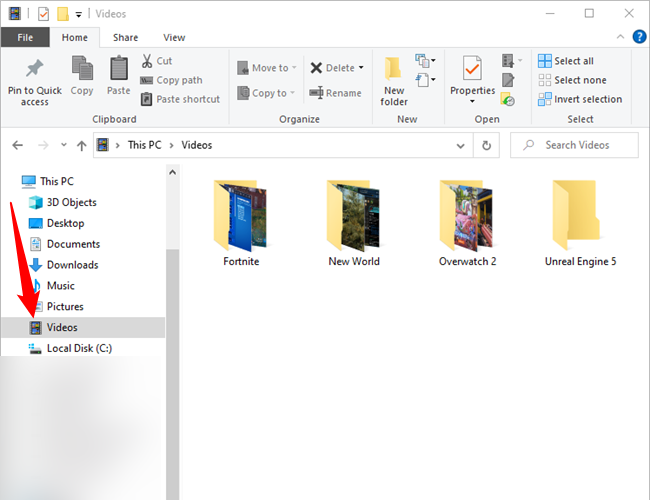Click the Back navigation arrow
This screenshot has height=500, width=650.
(x=17, y=145)
